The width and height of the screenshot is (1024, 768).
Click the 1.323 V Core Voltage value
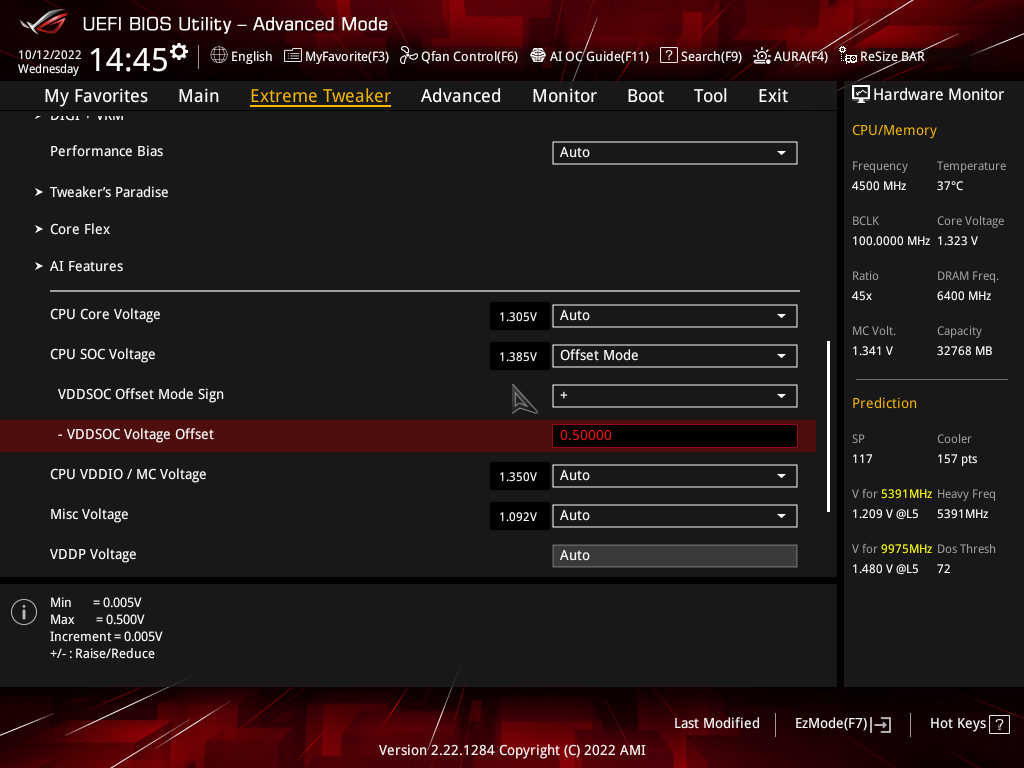957,241
